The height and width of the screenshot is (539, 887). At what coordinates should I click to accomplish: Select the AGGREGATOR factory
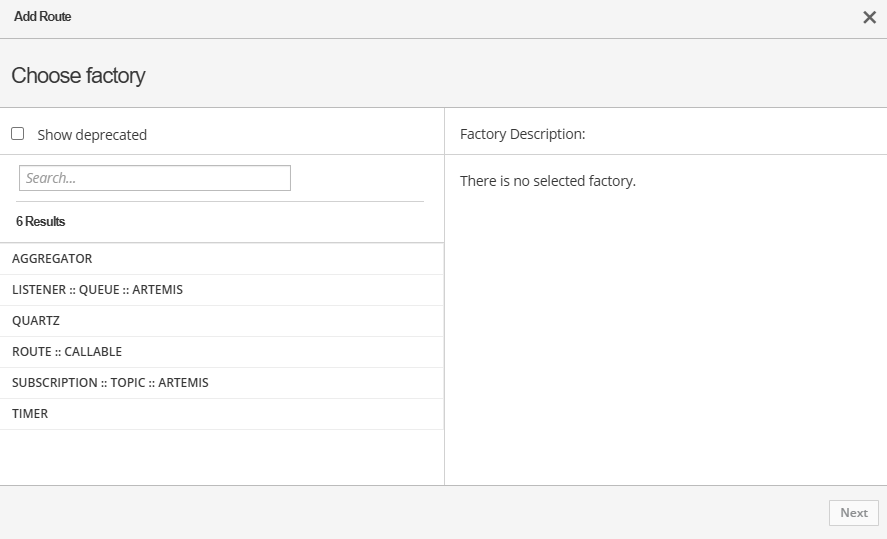(52, 259)
